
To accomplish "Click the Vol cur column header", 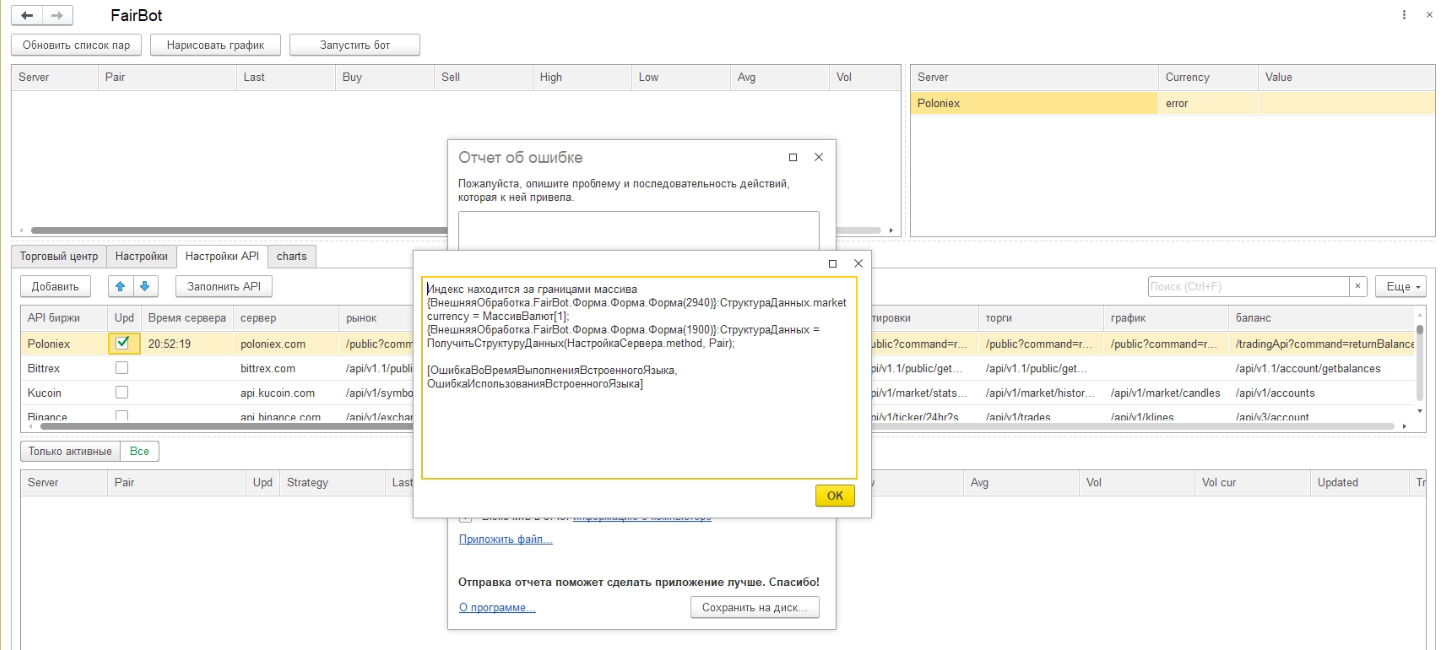I will pos(1252,482).
